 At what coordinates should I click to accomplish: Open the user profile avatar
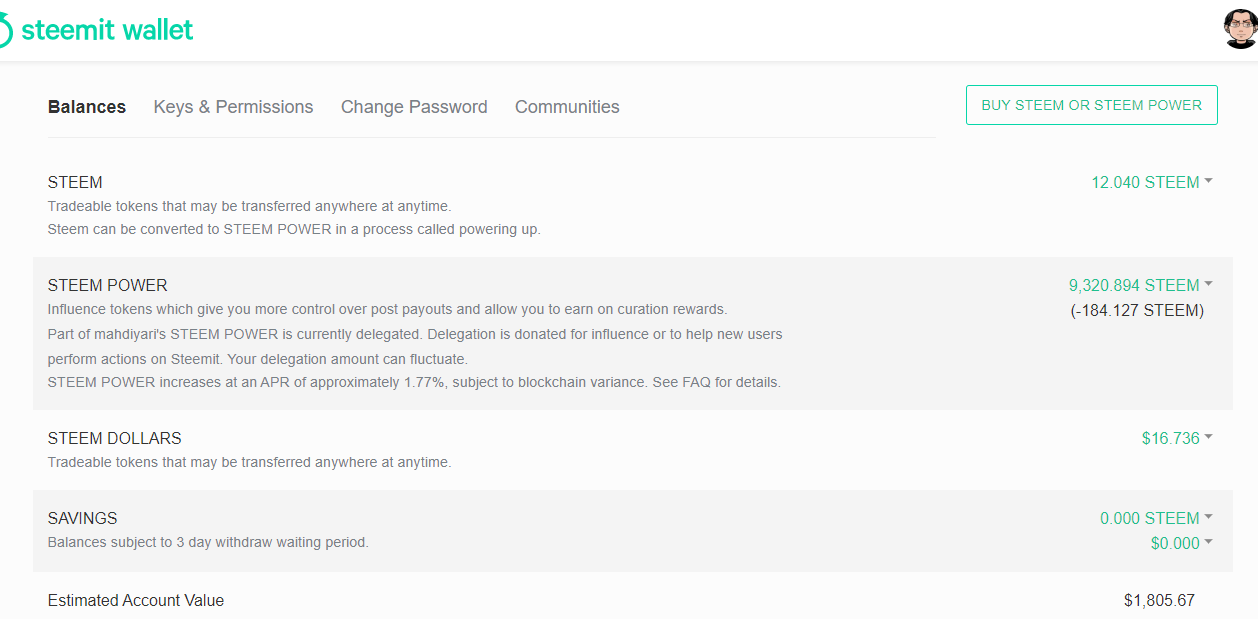point(1240,30)
